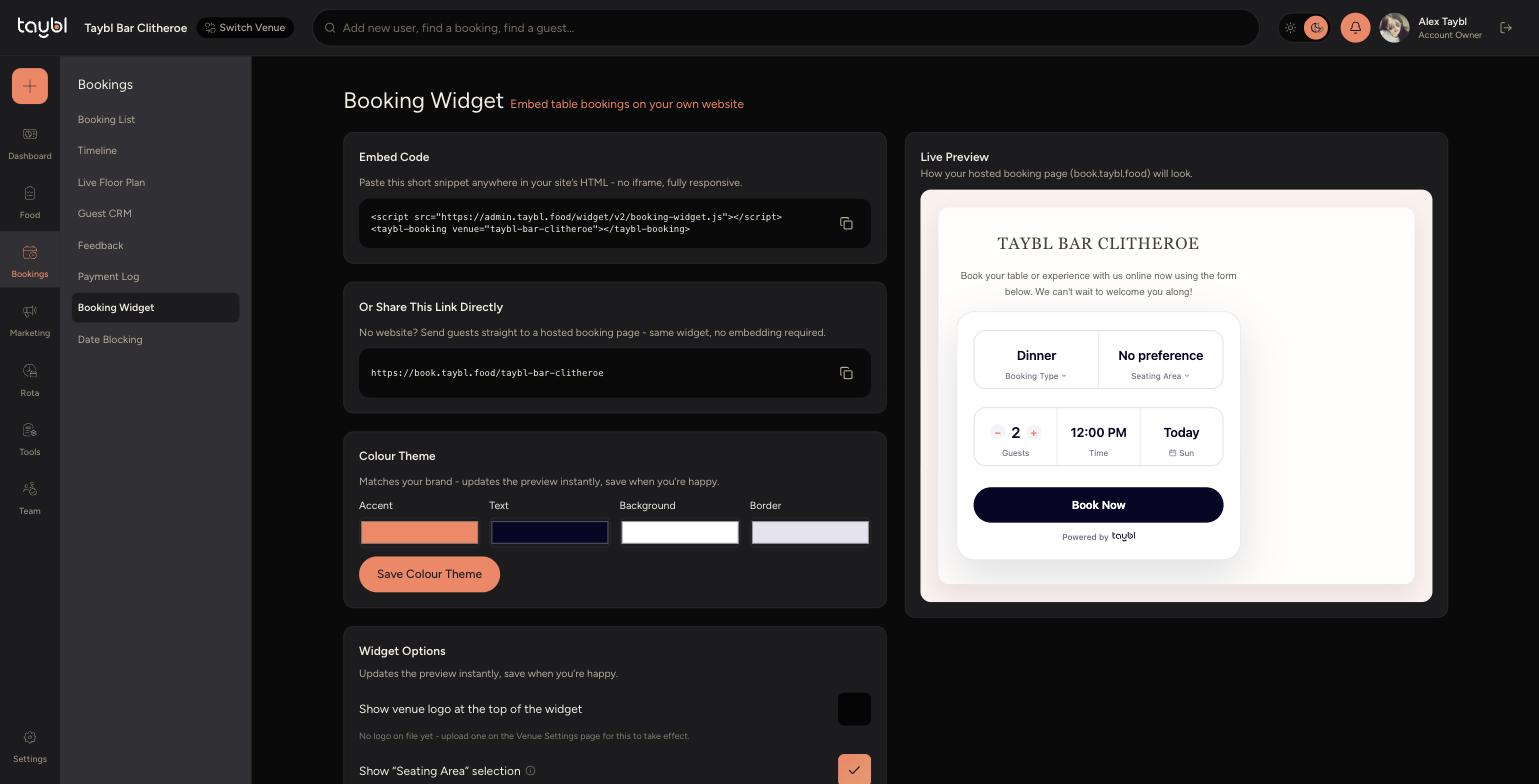Select Booking Widget menu item
Image resolution: width=1539 pixels, height=784 pixels.
[x=155, y=308]
